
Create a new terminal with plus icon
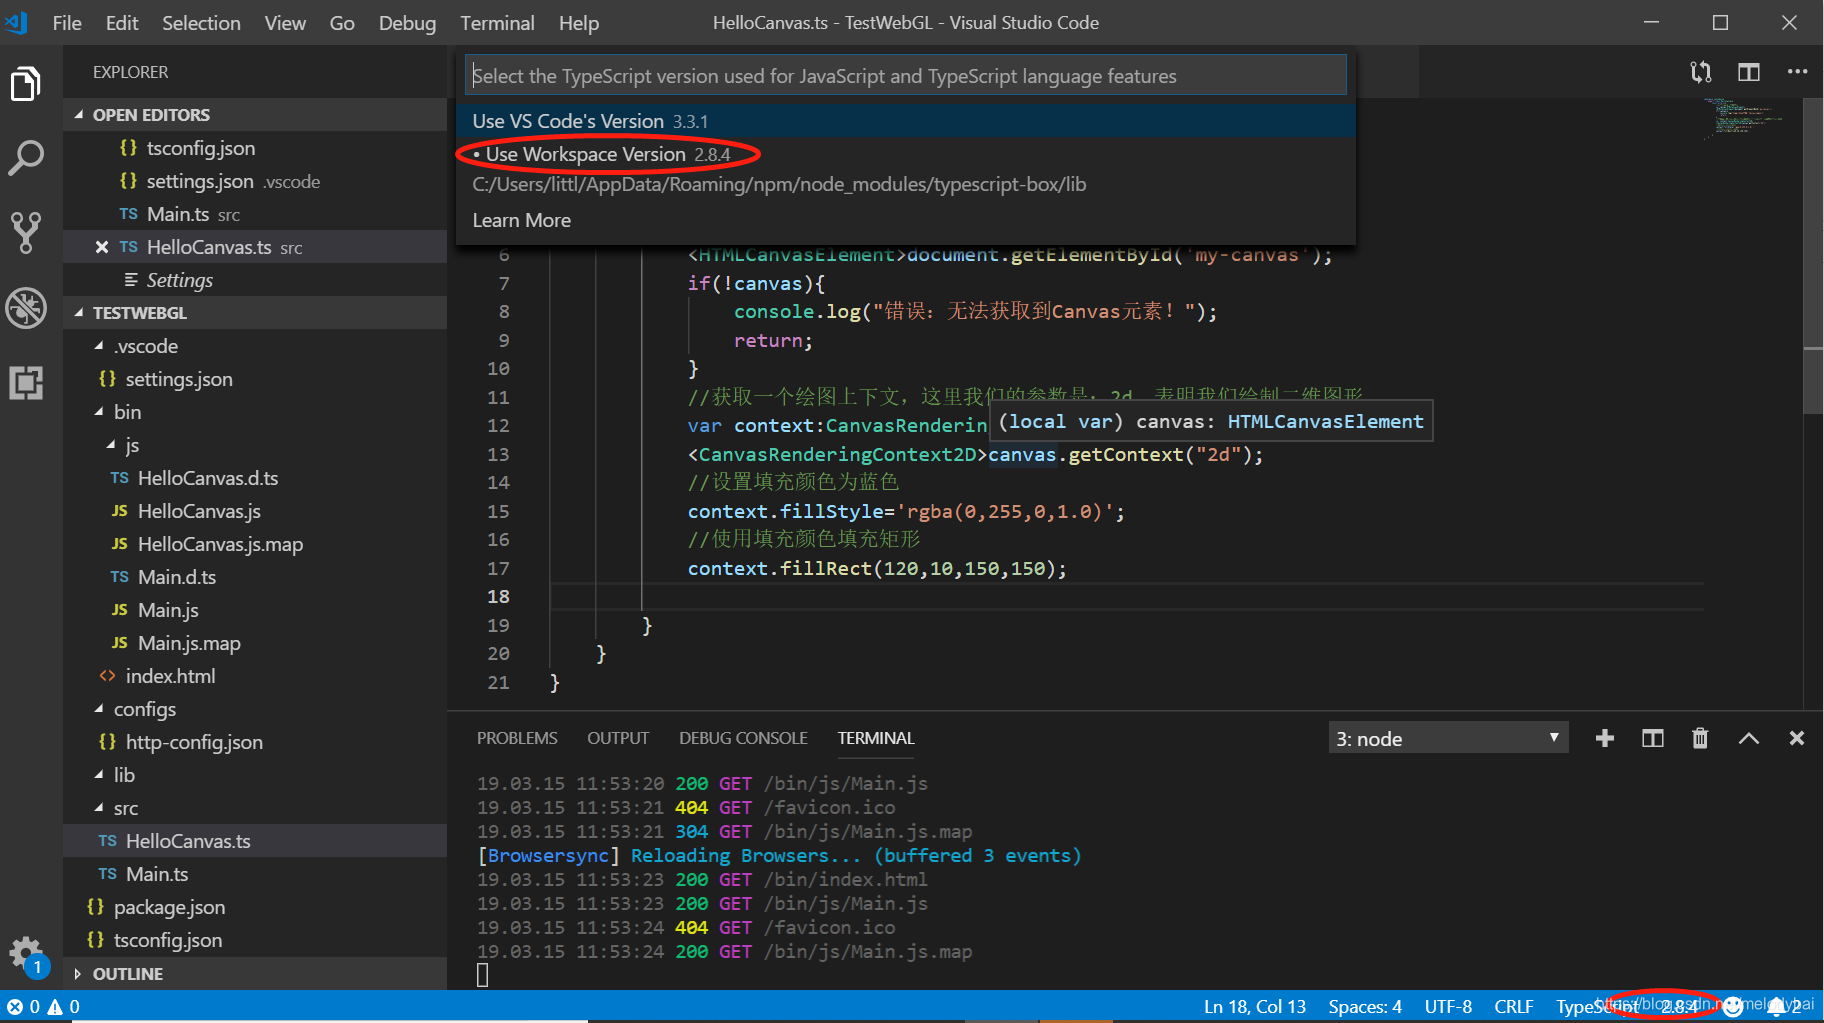(1605, 738)
